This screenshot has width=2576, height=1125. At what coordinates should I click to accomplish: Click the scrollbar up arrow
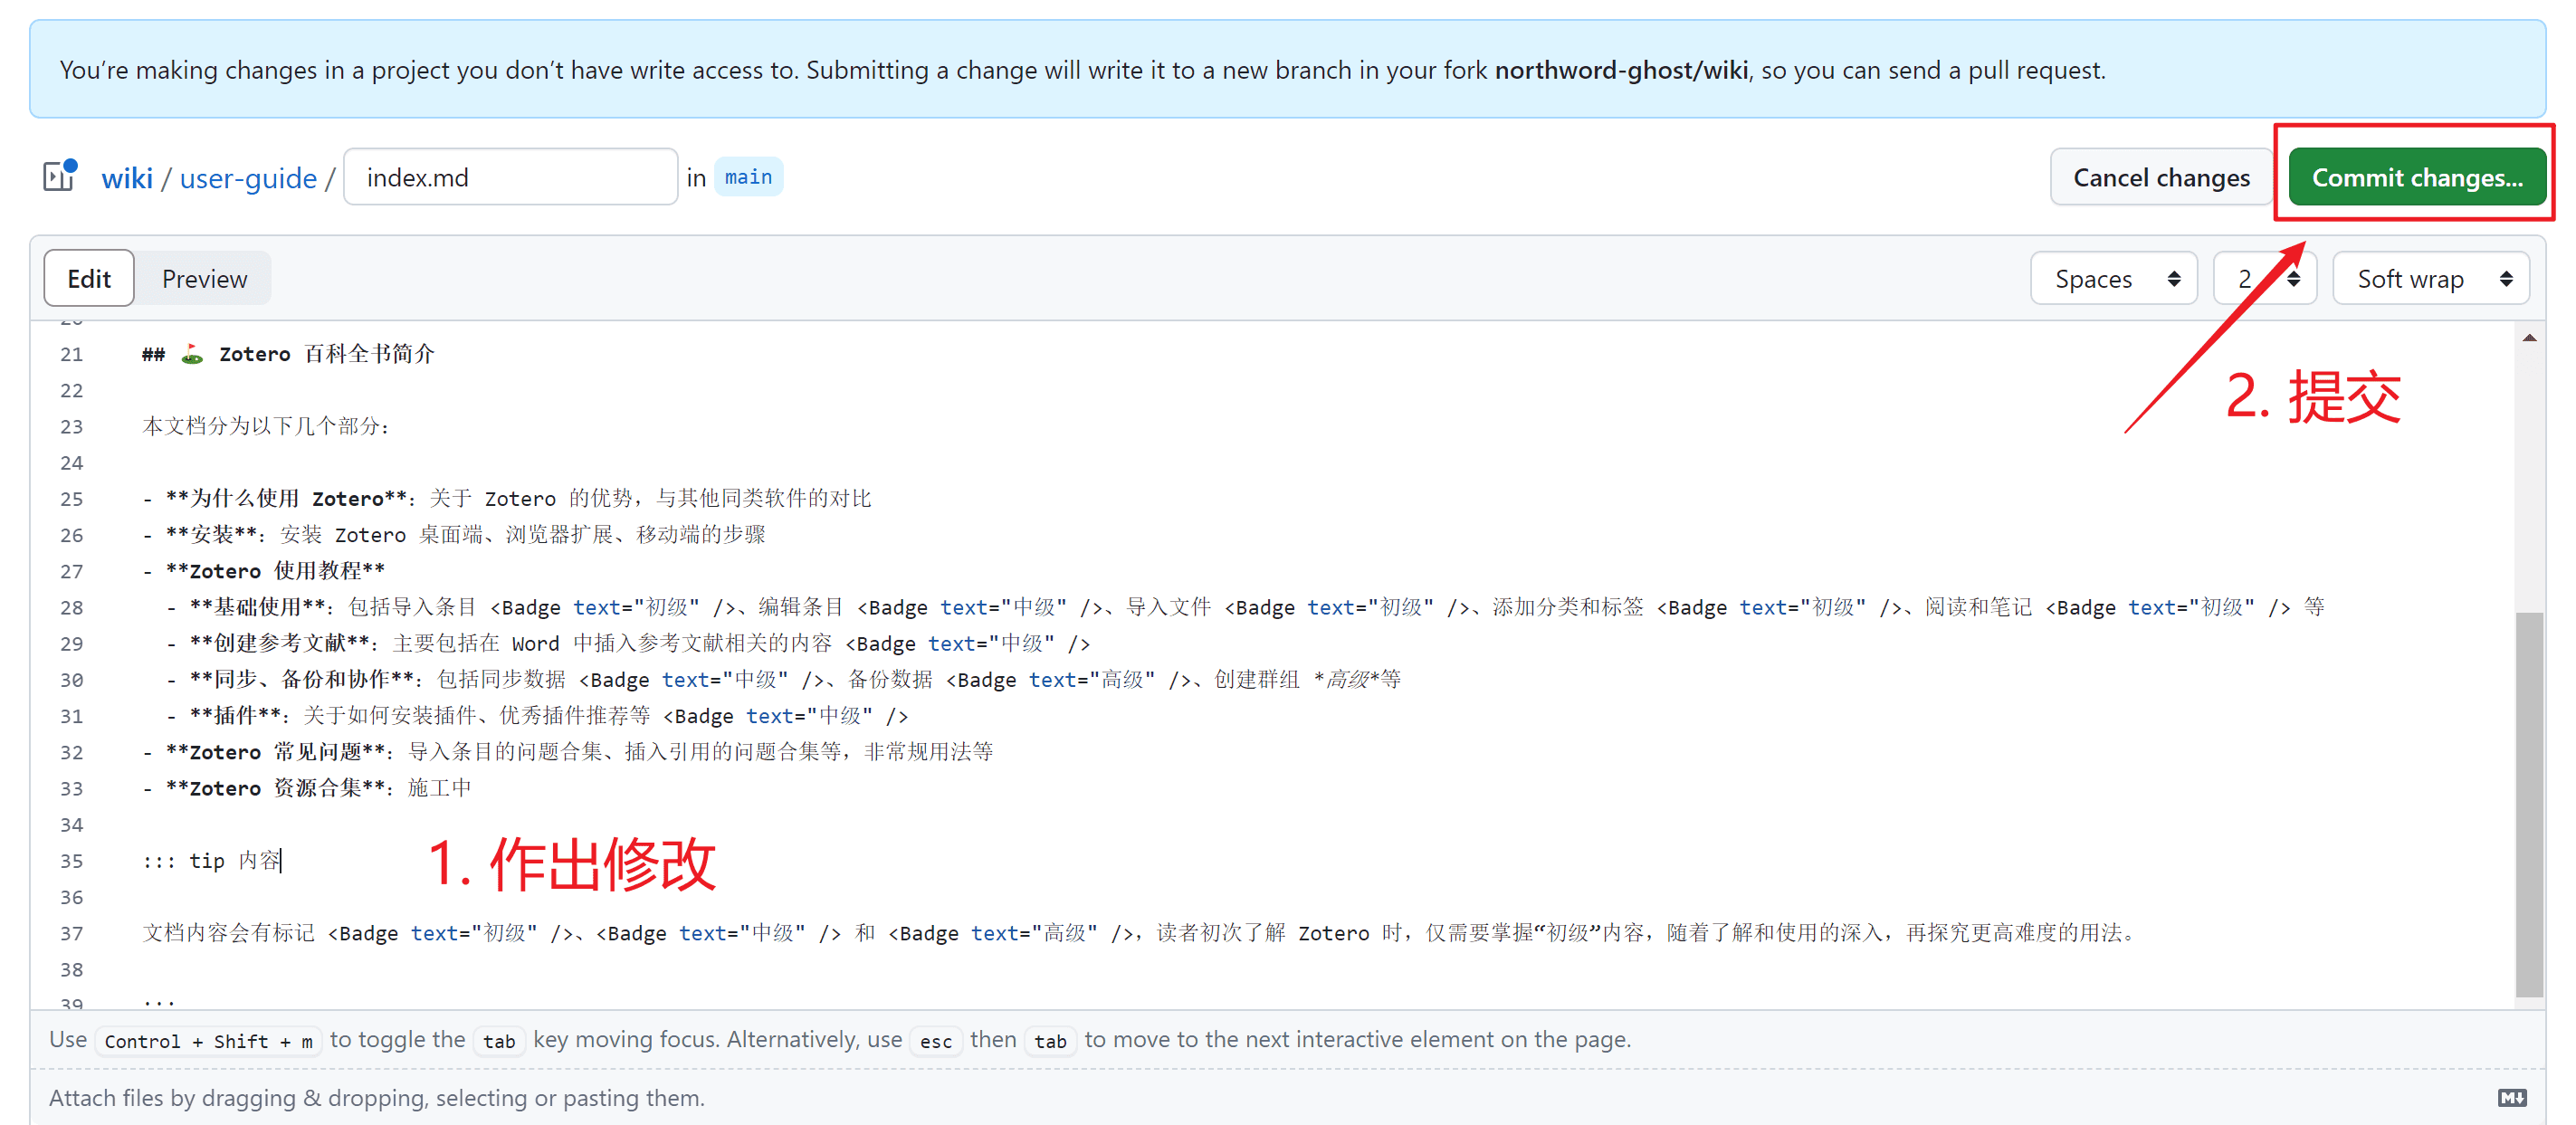tap(2529, 338)
